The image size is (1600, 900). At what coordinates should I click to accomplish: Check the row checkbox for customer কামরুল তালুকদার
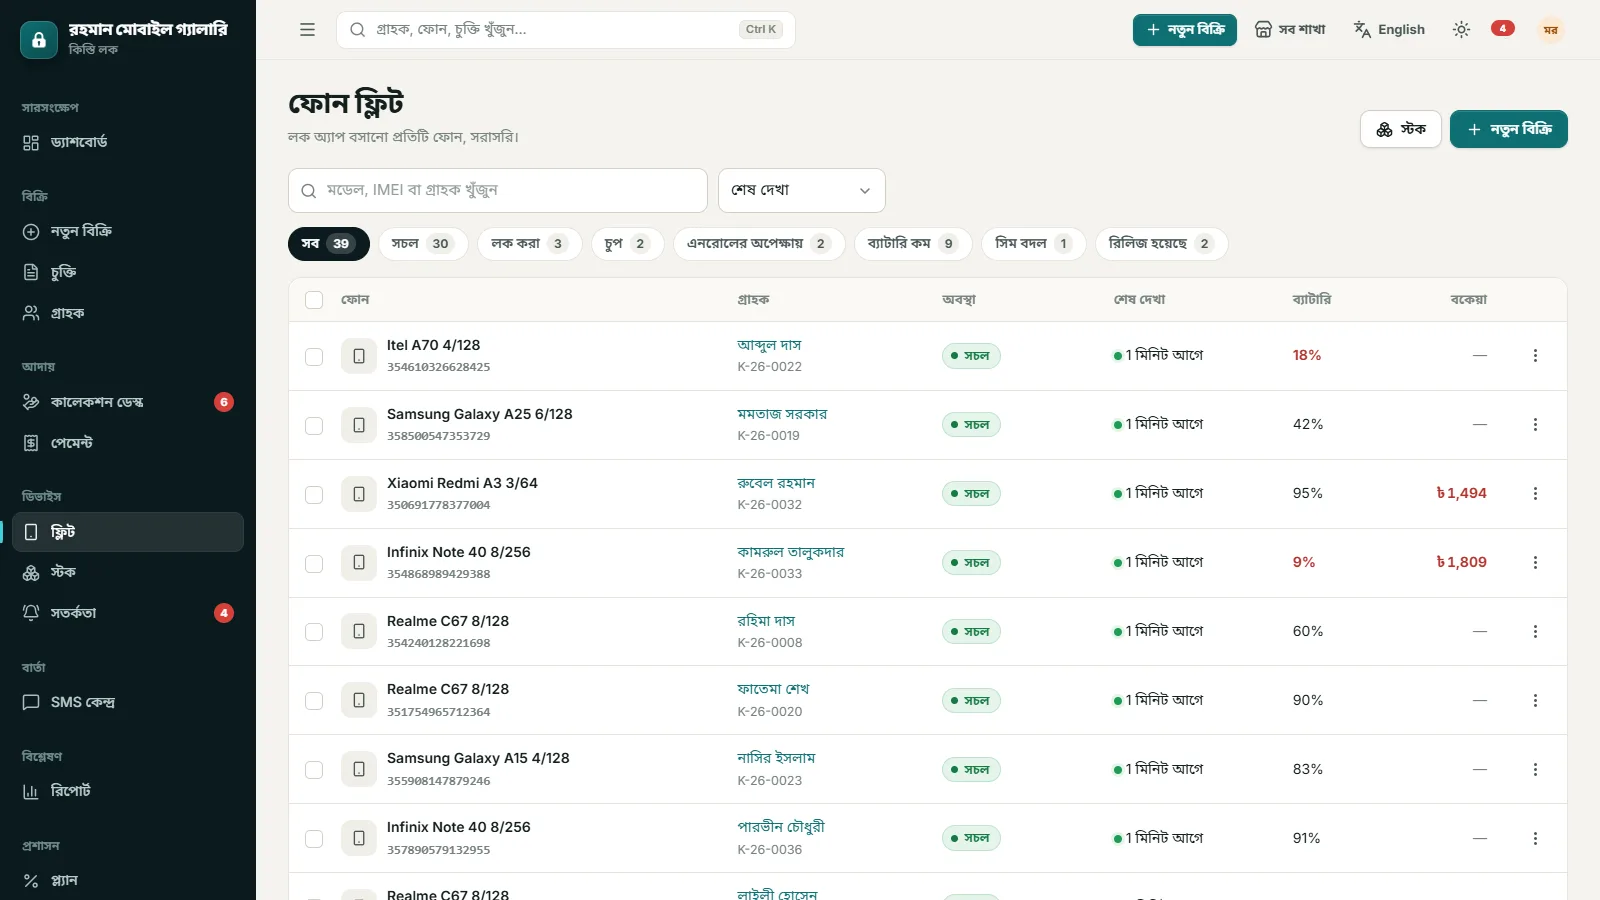tap(314, 564)
